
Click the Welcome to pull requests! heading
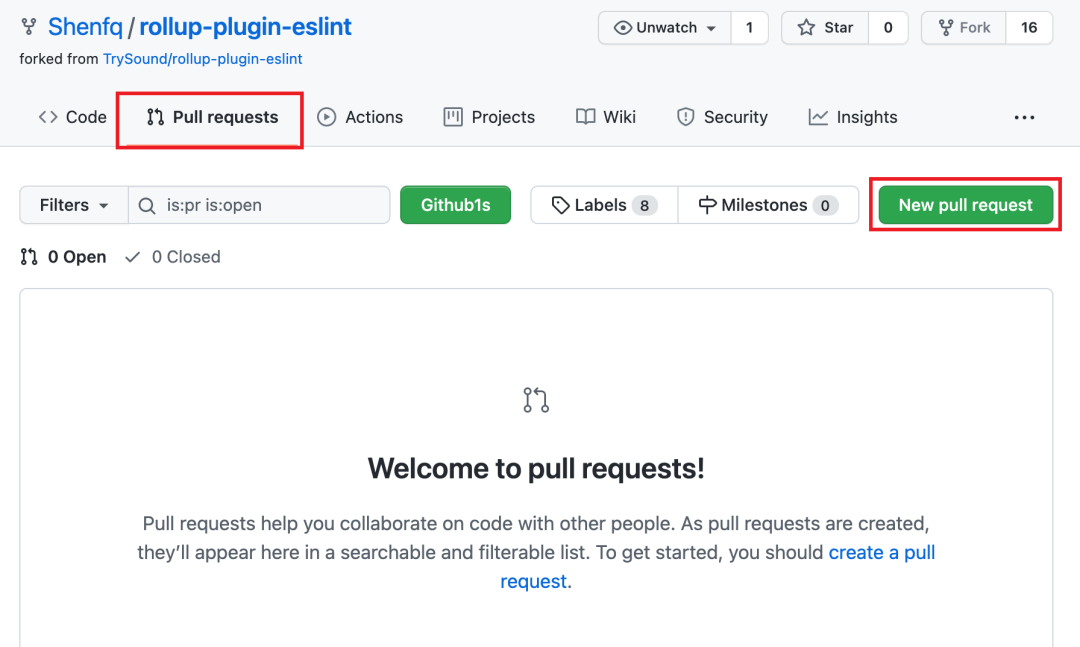536,469
